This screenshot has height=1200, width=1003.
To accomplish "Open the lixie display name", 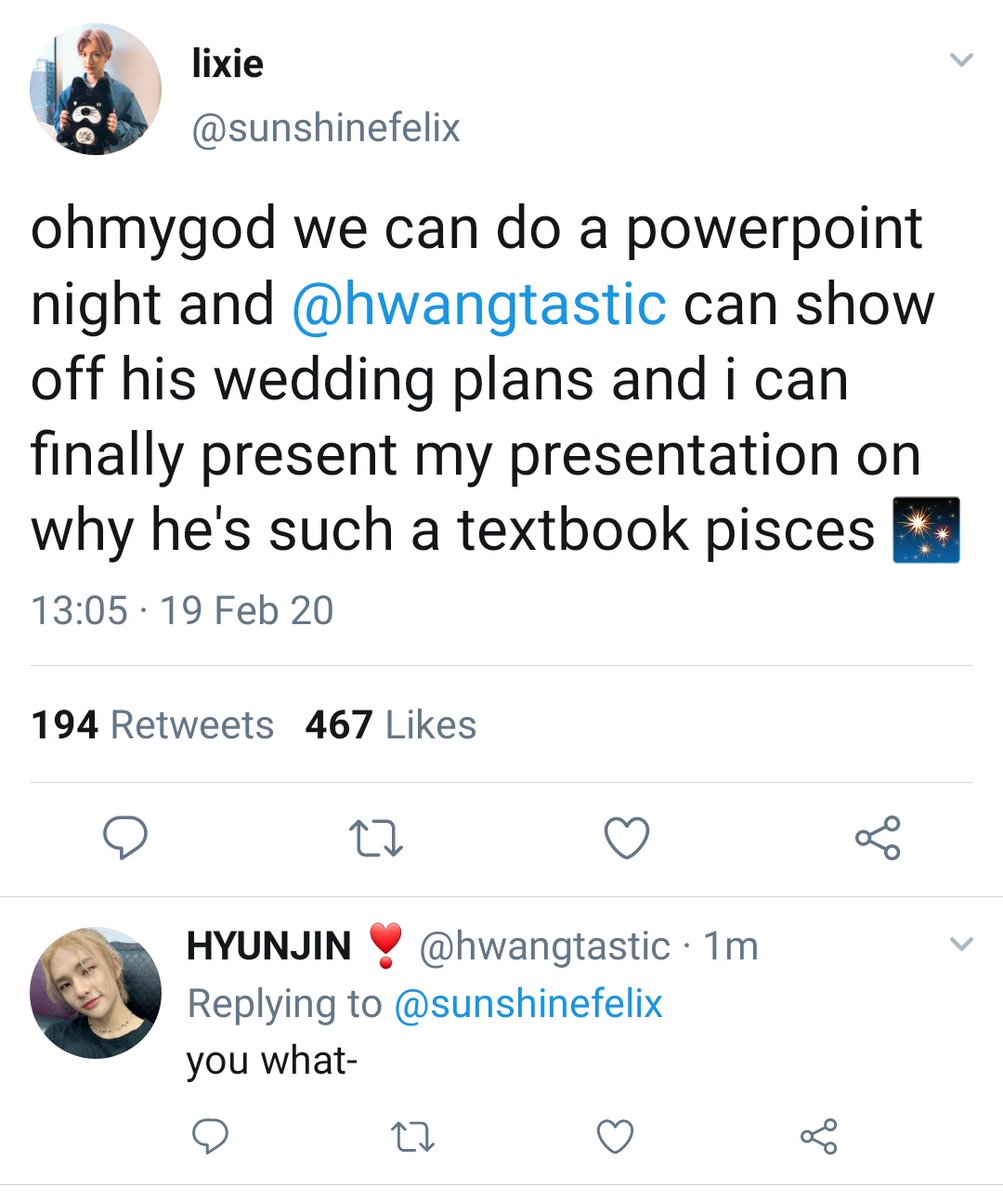I will point(227,66).
